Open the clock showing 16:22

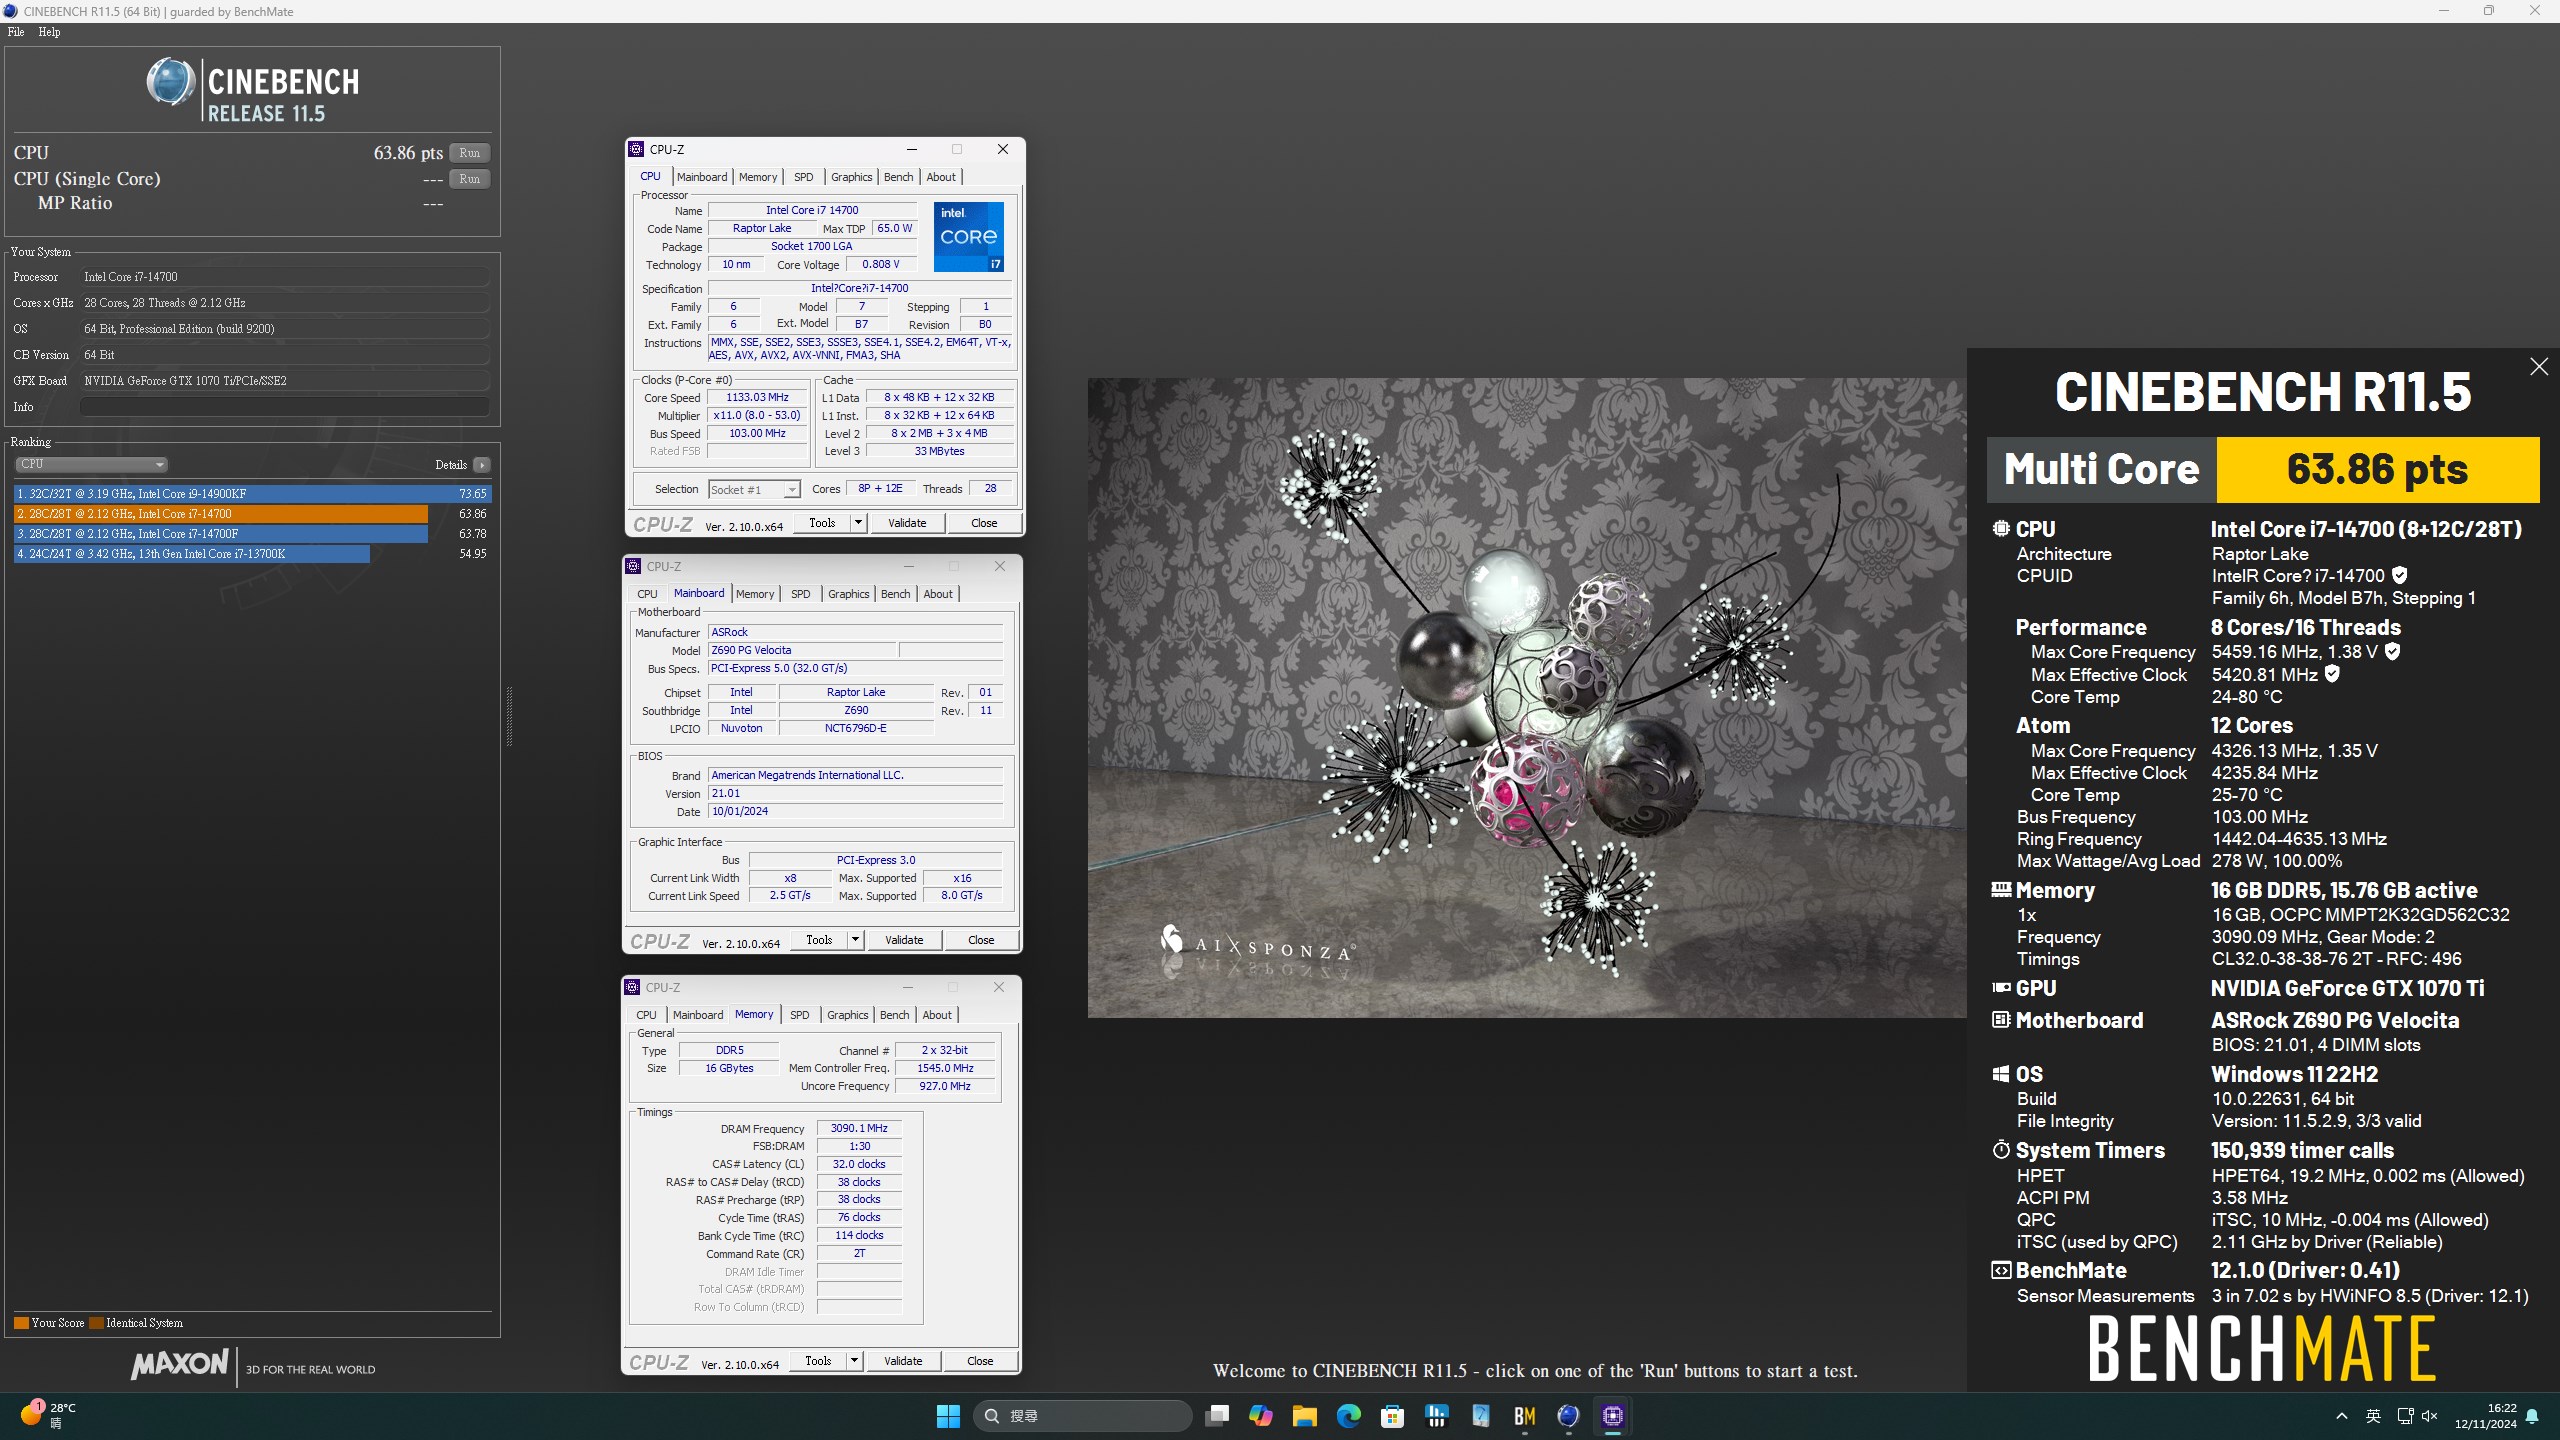pyautogui.click(x=2486, y=1416)
